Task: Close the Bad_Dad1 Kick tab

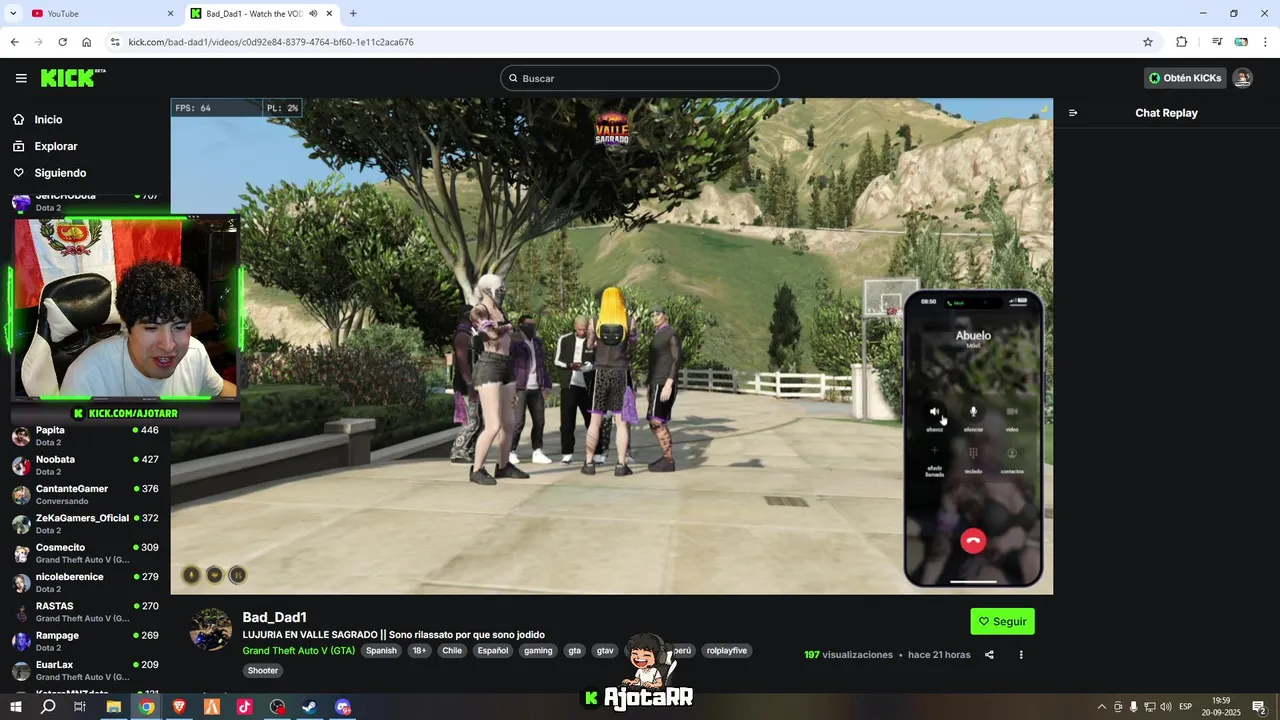Action: [x=329, y=13]
